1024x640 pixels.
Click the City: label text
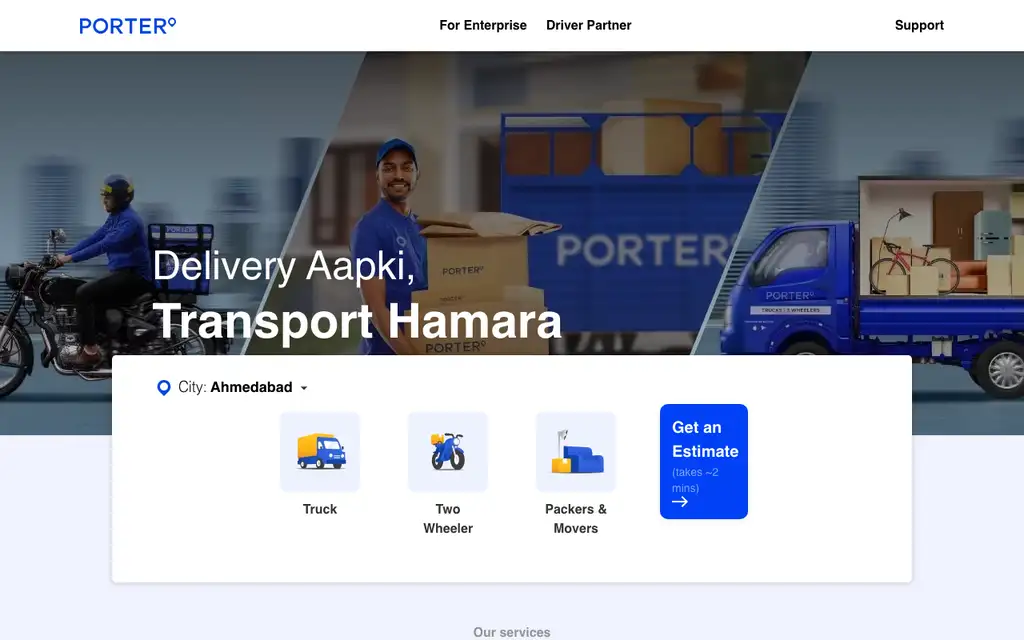click(193, 387)
